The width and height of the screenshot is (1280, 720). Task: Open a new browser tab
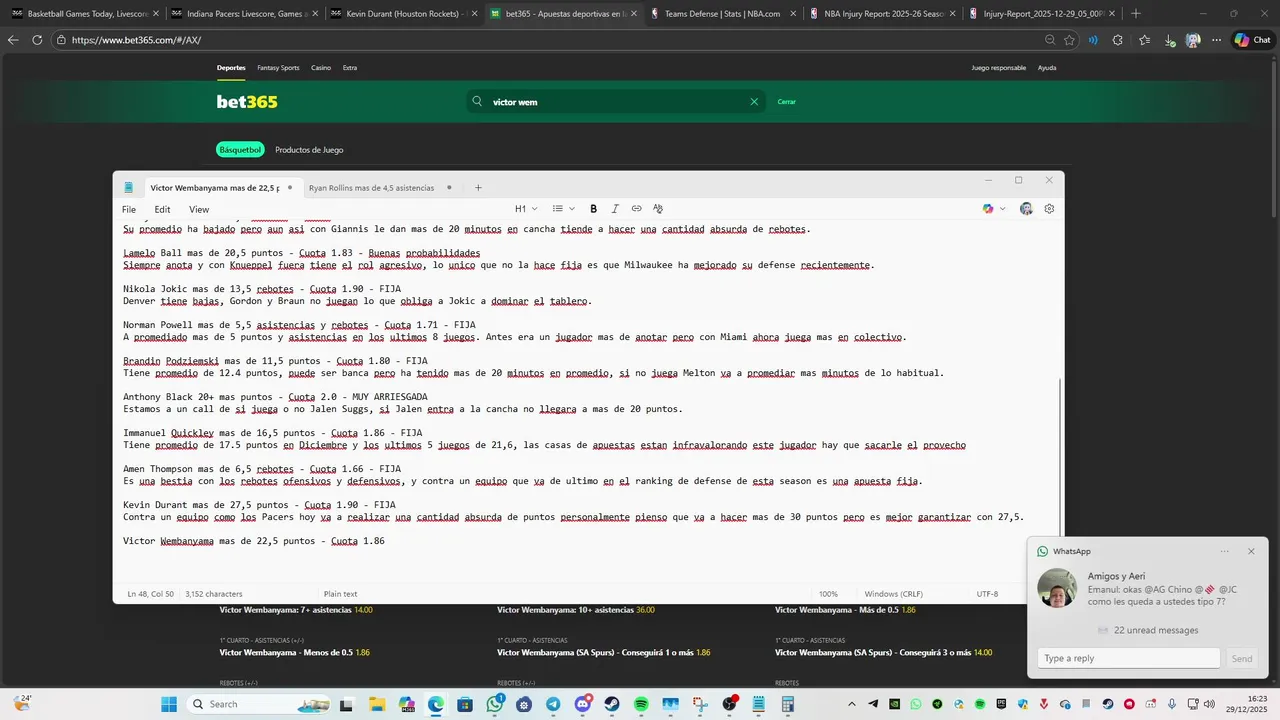1135,14
